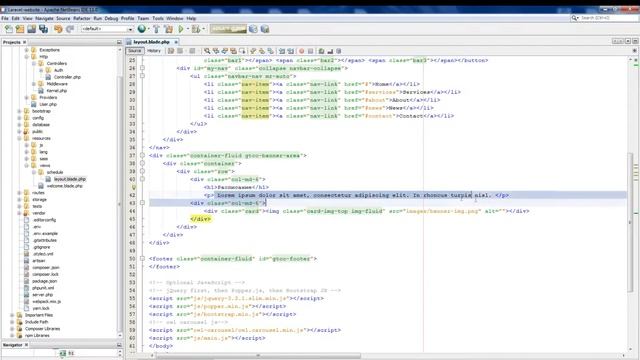
Task: Click the Toggle Highlight Search icon
Action: coord(233,51)
